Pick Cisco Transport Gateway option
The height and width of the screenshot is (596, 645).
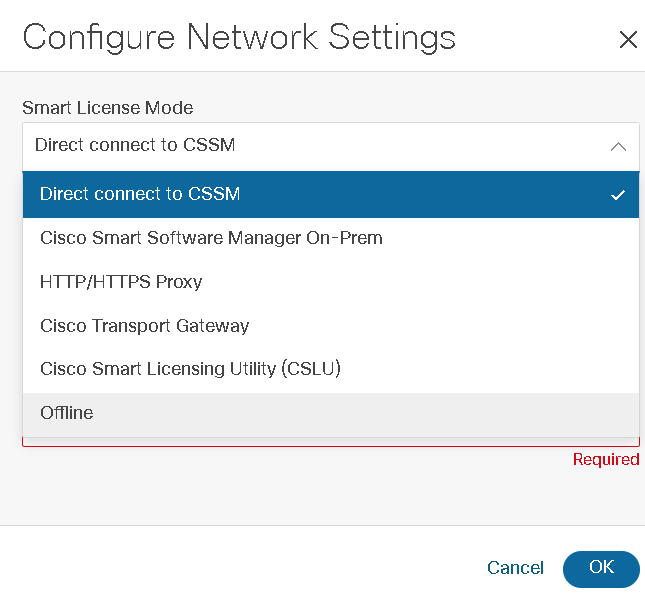click(x=331, y=326)
